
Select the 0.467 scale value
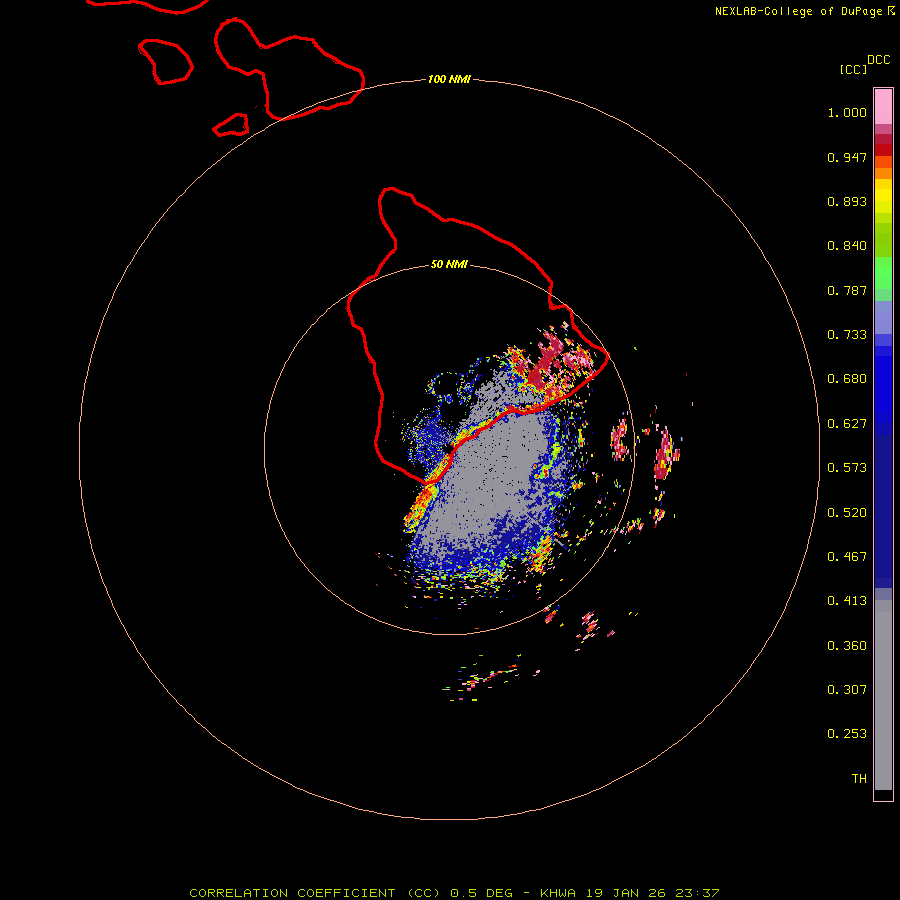coord(847,557)
